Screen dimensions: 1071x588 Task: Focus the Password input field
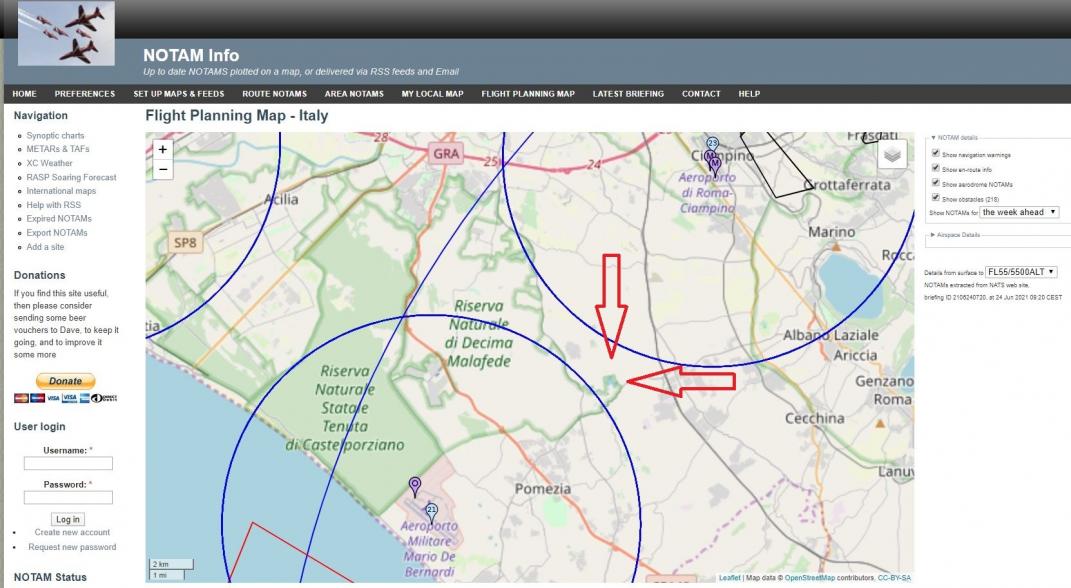pyautogui.click(x=68, y=497)
